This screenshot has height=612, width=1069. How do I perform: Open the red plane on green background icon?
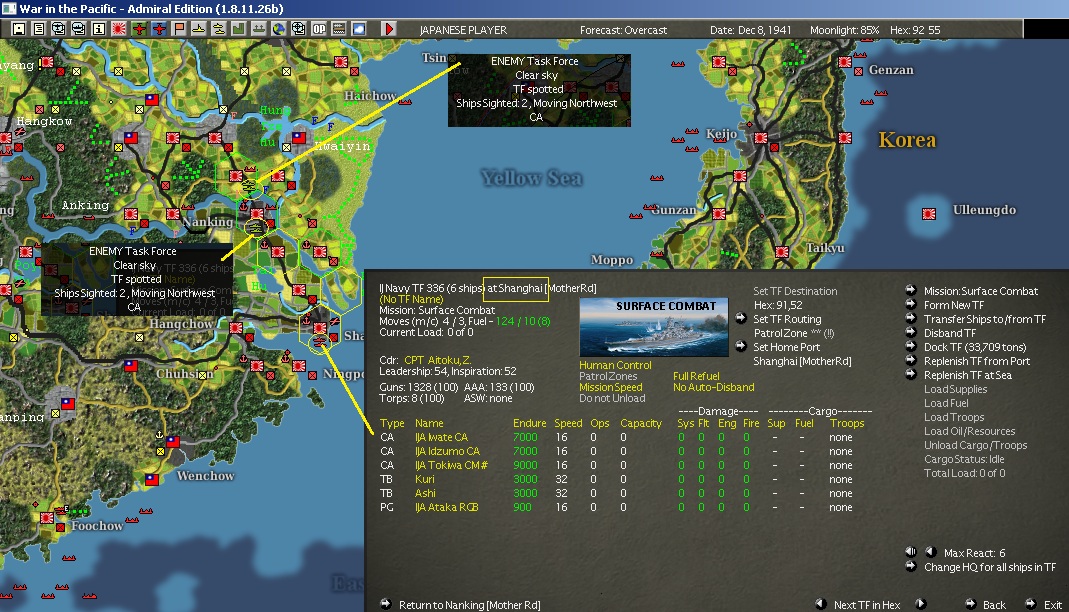139,29
